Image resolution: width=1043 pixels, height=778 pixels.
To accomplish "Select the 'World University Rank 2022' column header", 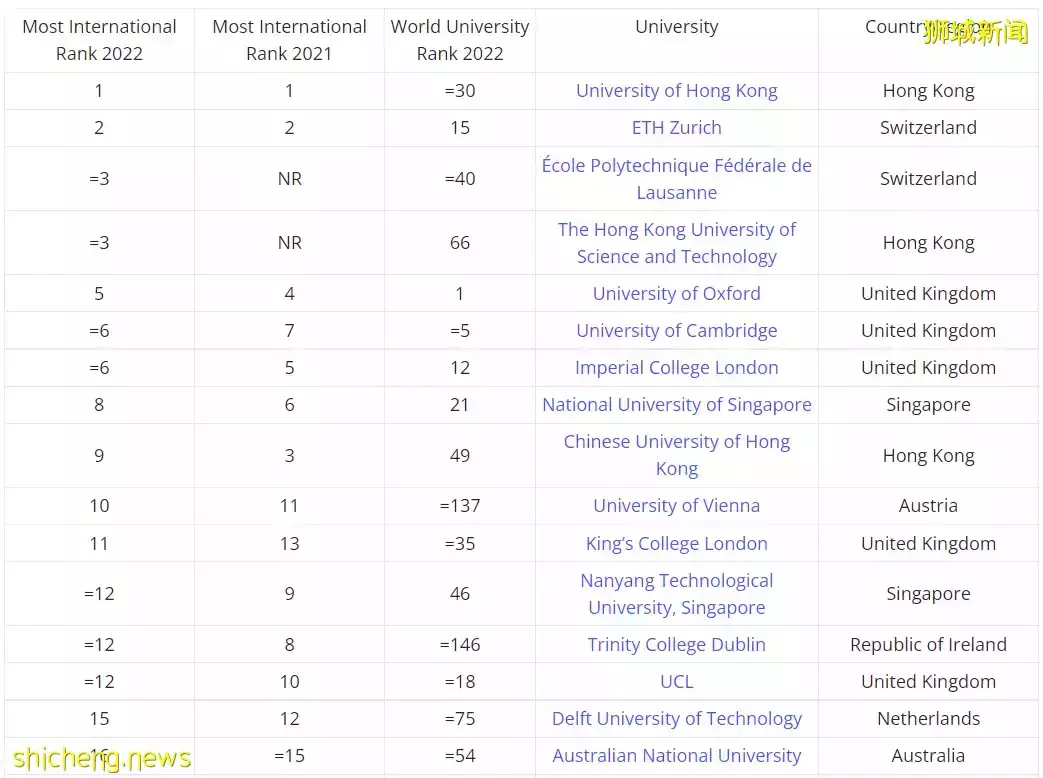I will pos(460,40).
